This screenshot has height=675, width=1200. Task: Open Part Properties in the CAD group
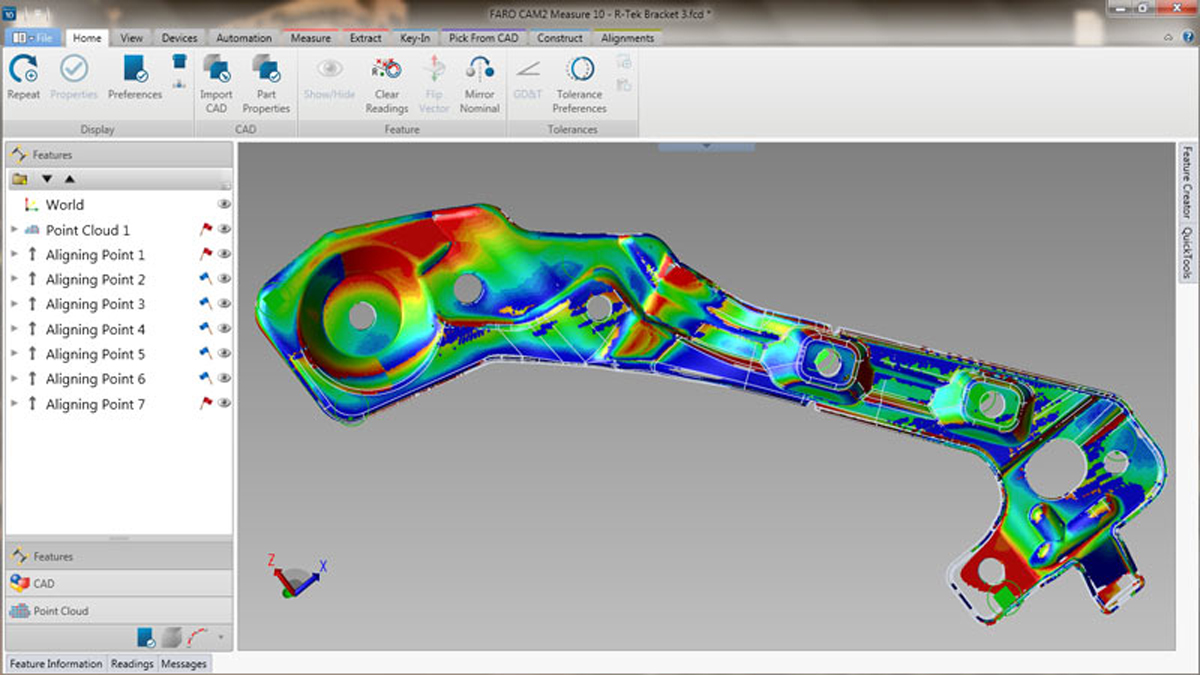click(266, 72)
